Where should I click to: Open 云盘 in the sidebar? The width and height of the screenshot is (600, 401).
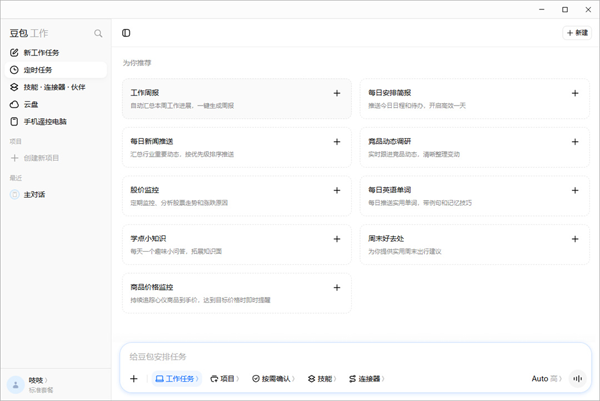(x=55, y=104)
